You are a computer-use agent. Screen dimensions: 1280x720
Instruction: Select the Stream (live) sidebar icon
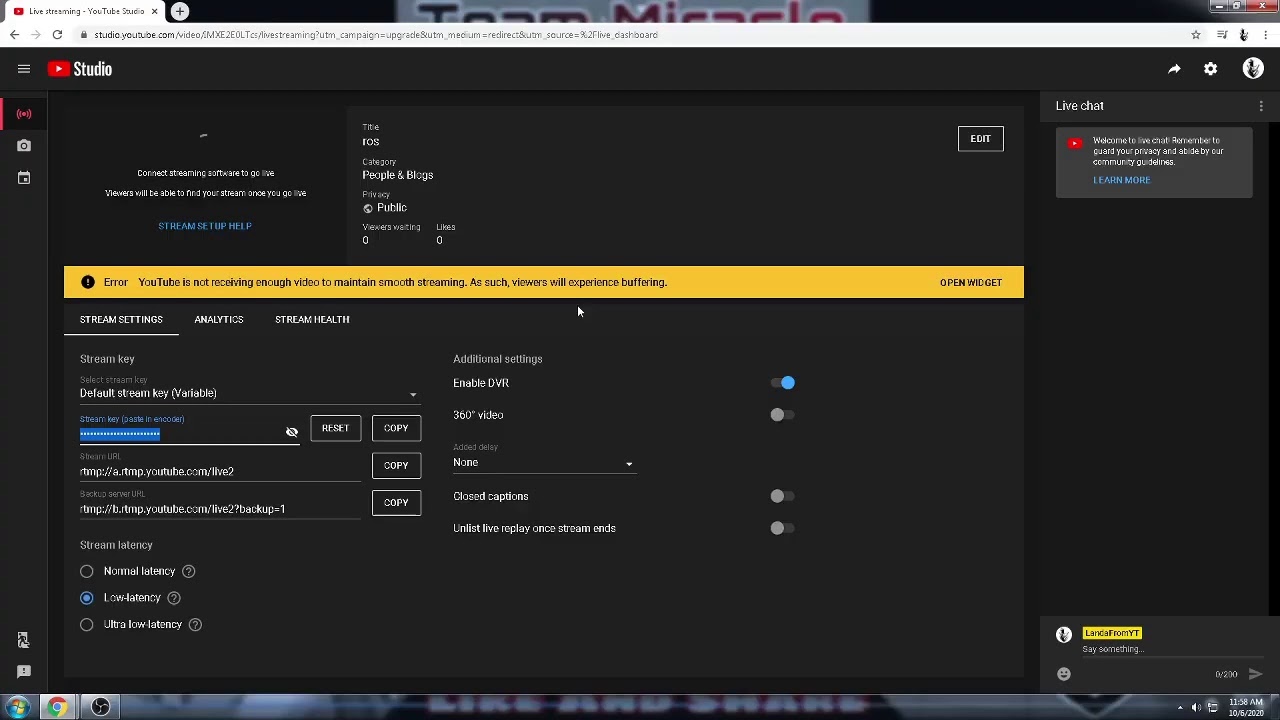(24, 114)
